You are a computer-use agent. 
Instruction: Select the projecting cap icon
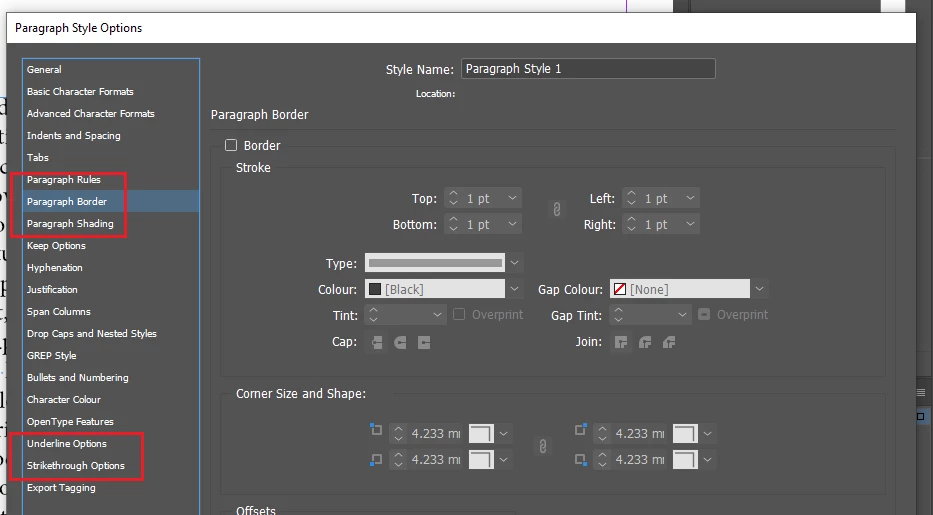(424, 343)
